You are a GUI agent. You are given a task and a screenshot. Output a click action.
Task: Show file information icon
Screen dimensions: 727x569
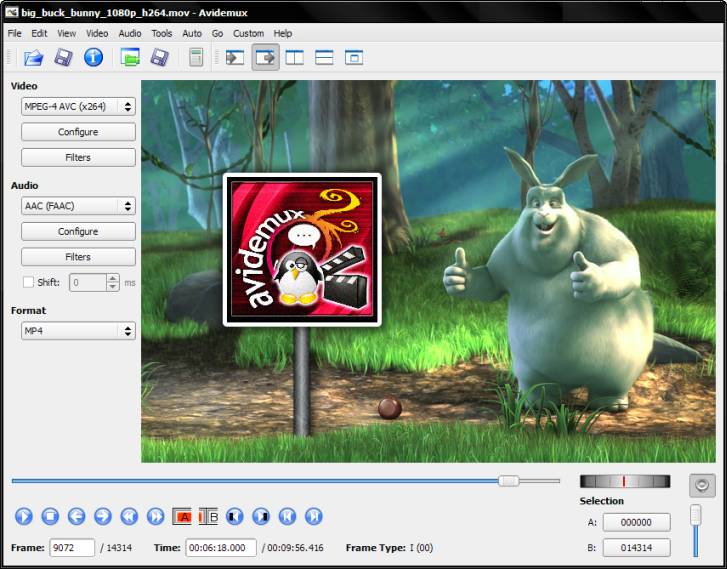[93, 58]
